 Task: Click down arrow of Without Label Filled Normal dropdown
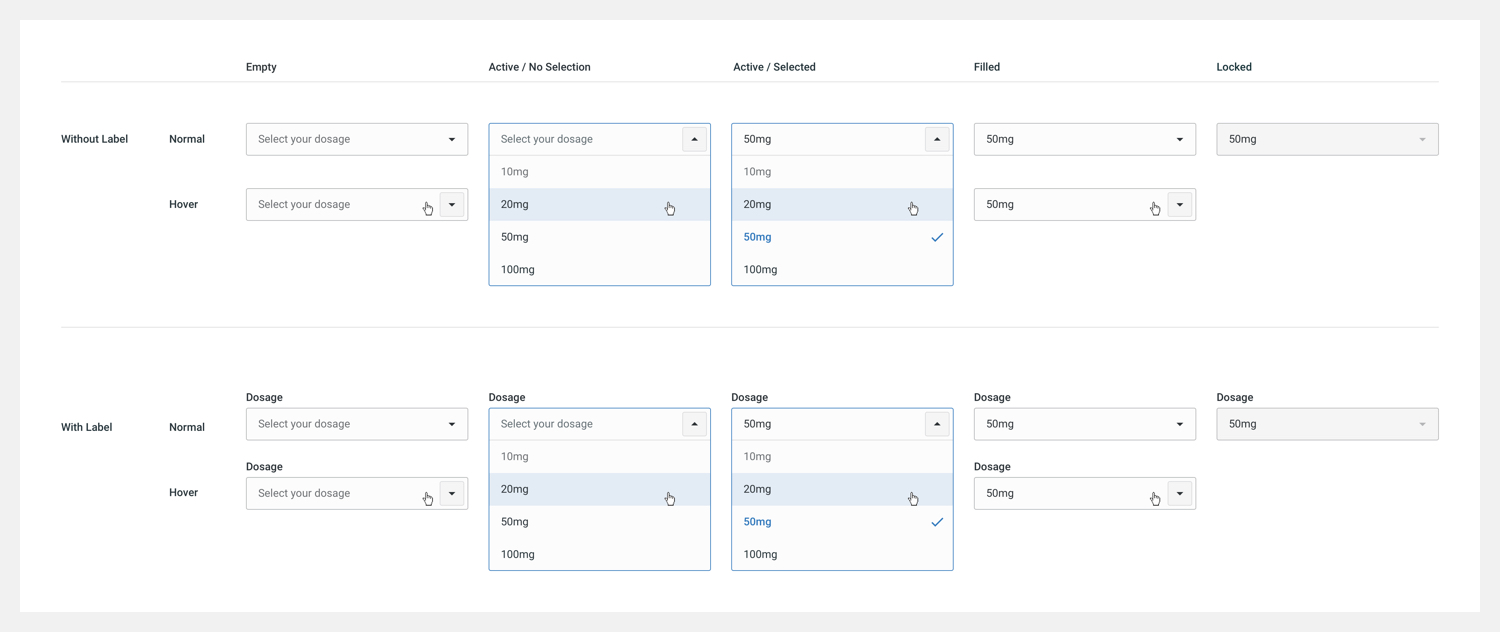(1180, 140)
